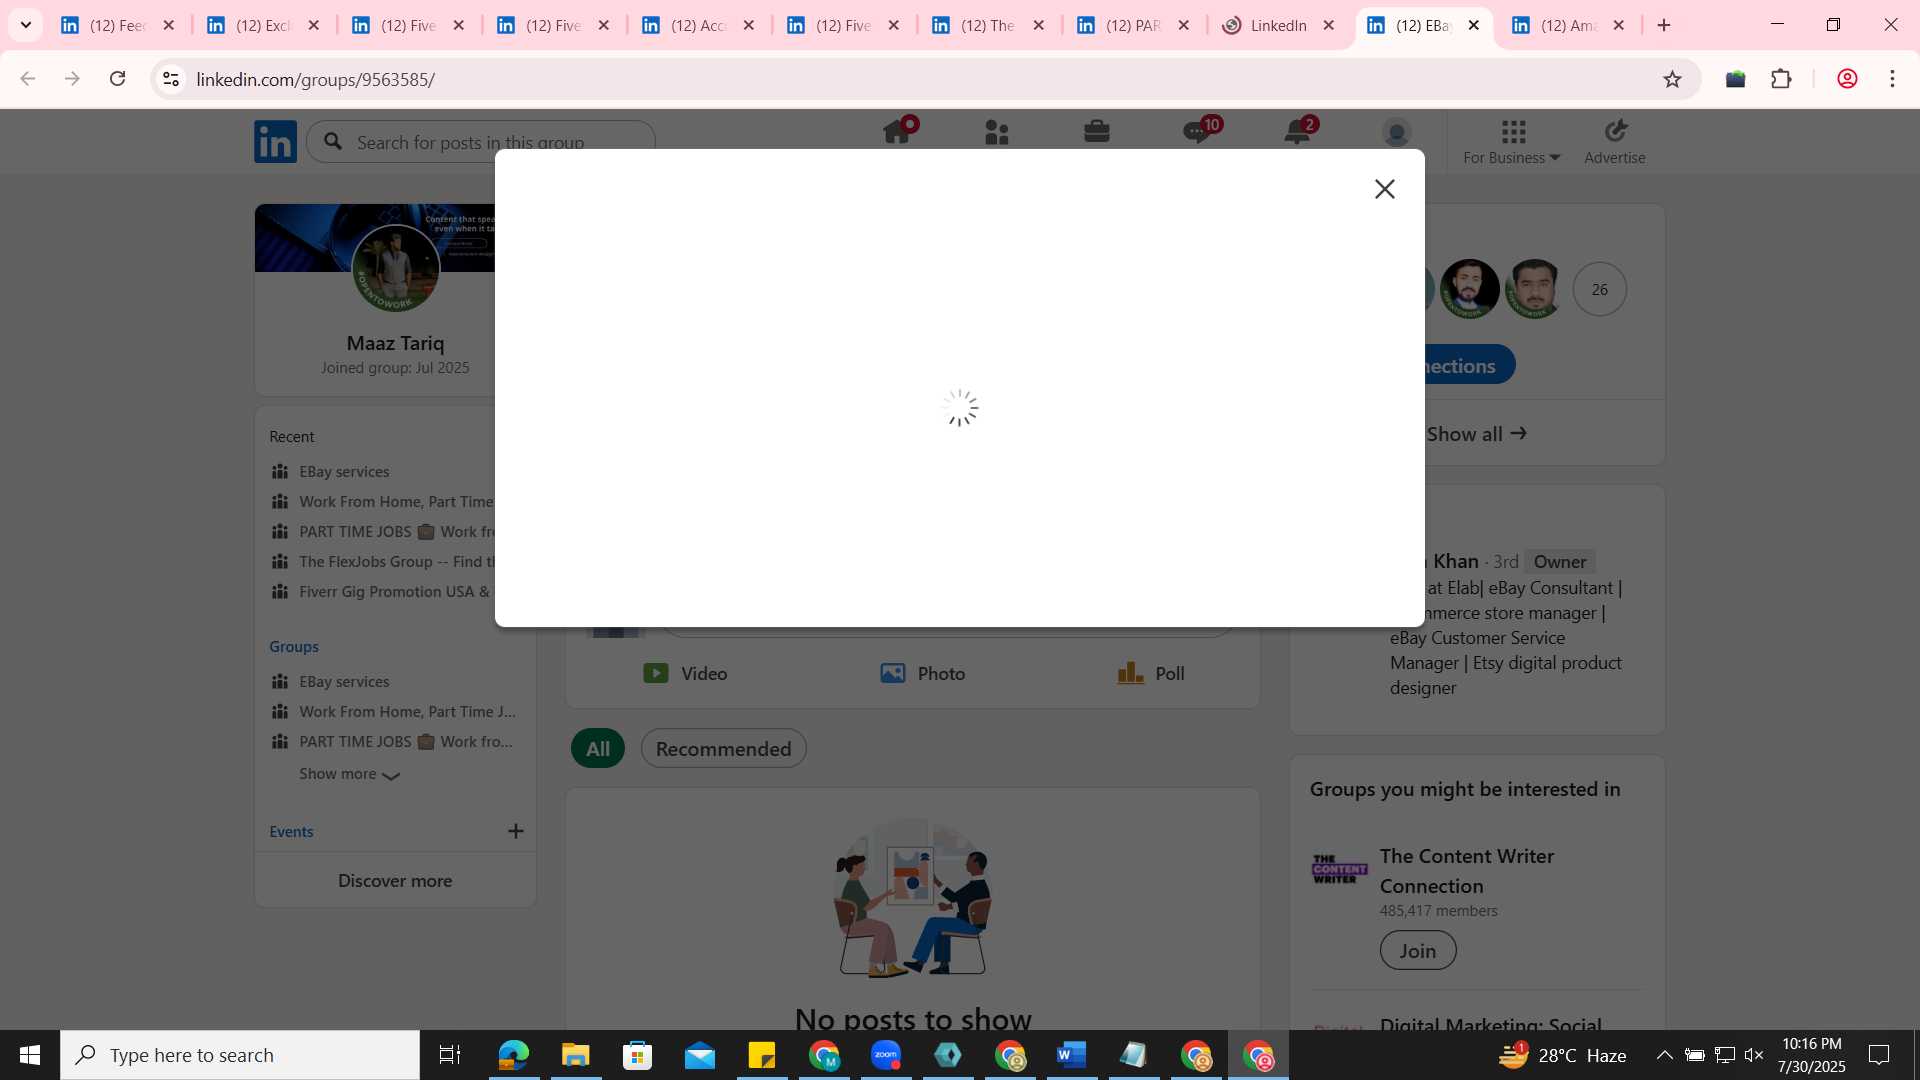Screen dimensions: 1920x1080
Task: Open Messaging icon with 10 badge
Action: click(x=1197, y=132)
